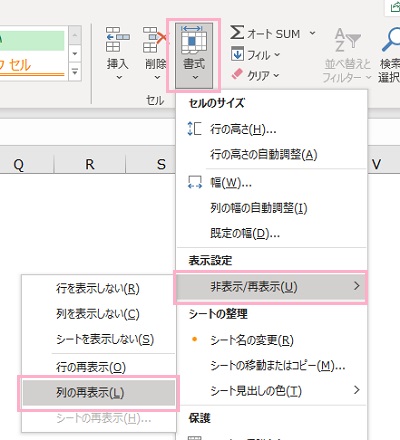The height and width of the screenshot is (440, 400).
Task: Choose 列の幅の自動調整(I)
Action: click(x=271, y=208)
